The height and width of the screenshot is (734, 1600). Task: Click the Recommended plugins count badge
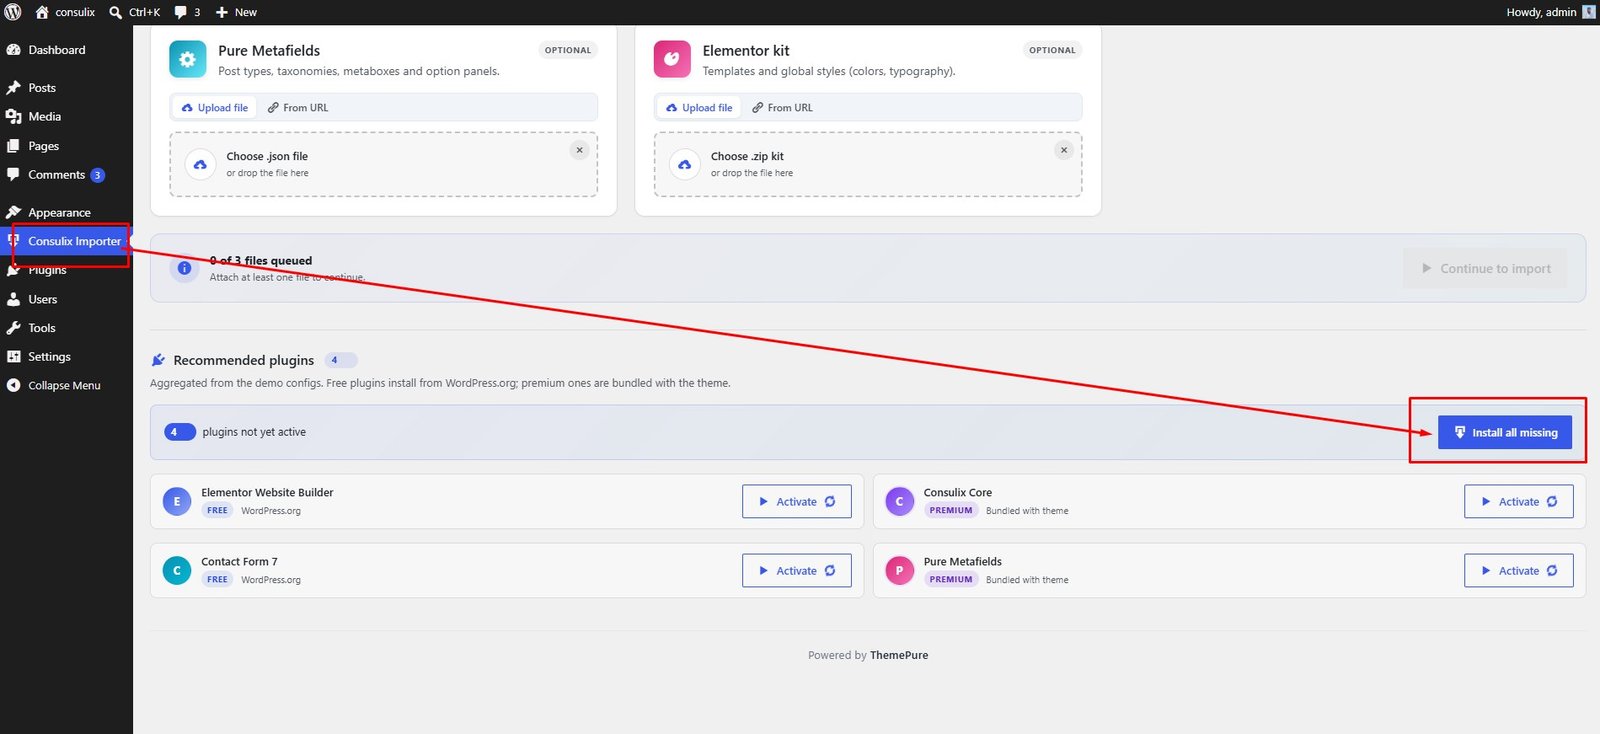(x=341, y=360)
